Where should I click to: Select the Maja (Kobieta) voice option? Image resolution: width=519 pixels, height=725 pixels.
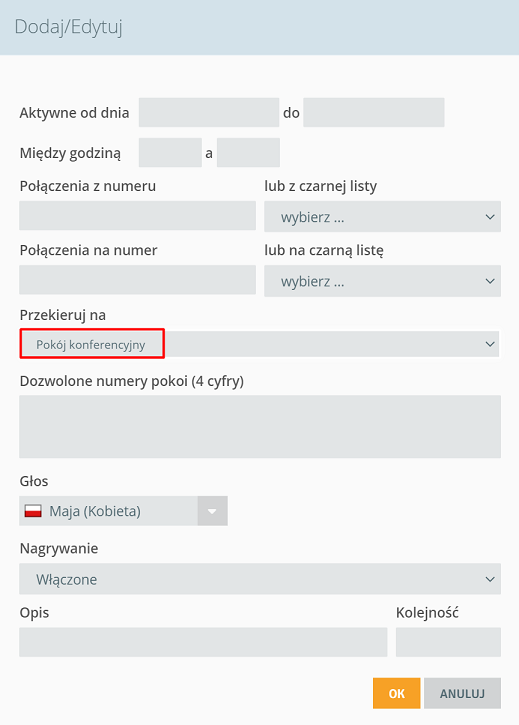95,511
